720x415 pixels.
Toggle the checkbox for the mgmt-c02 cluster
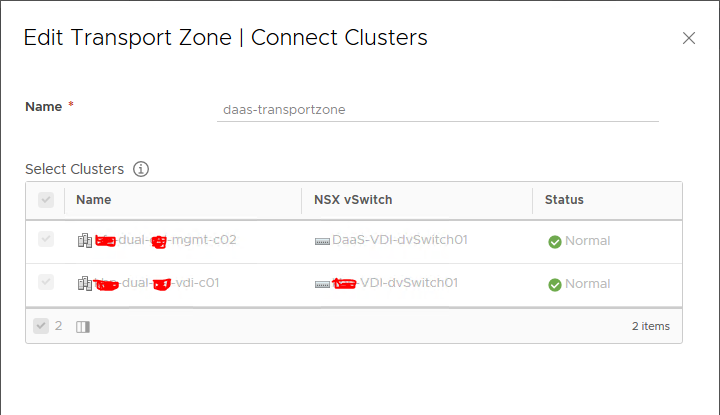tap(46, 239)
